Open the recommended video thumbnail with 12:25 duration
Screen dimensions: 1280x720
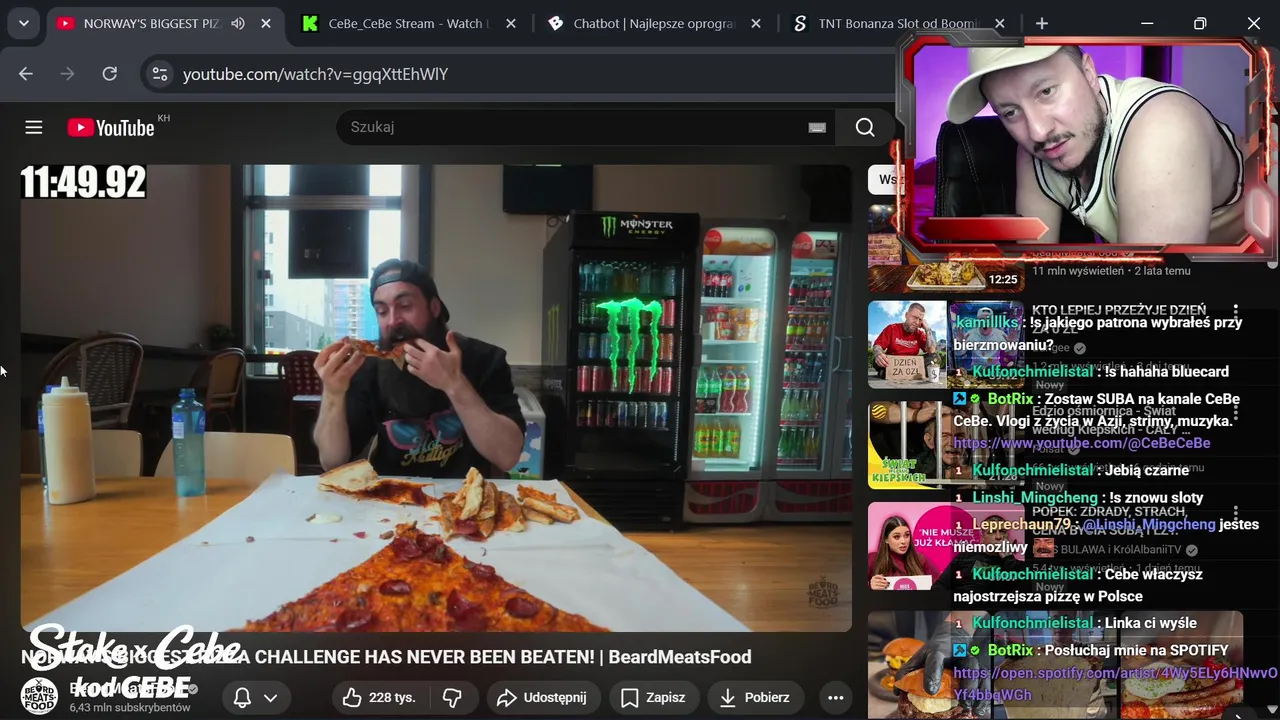[945, 249]
